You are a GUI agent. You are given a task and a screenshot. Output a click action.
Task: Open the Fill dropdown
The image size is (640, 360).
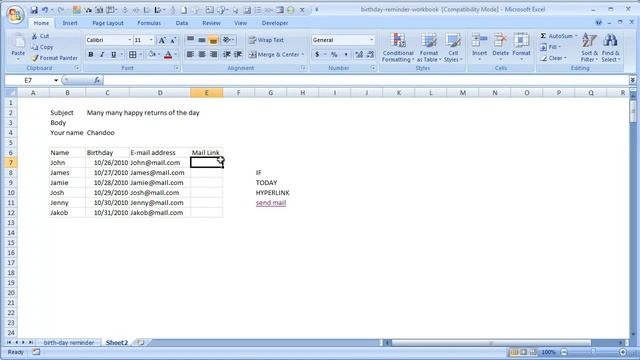[550, 47]
